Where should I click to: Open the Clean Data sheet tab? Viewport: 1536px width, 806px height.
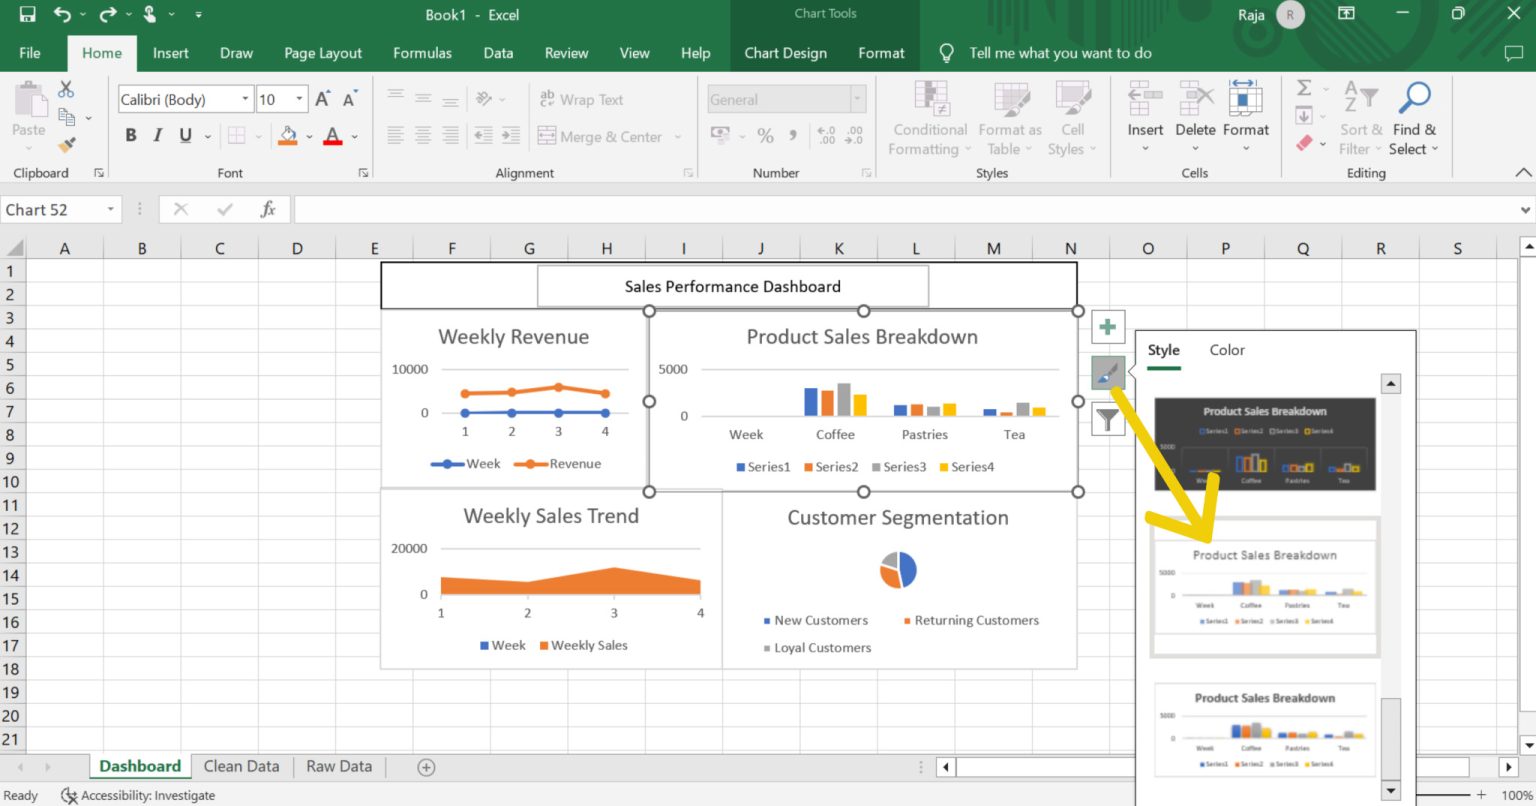(240, 765)
